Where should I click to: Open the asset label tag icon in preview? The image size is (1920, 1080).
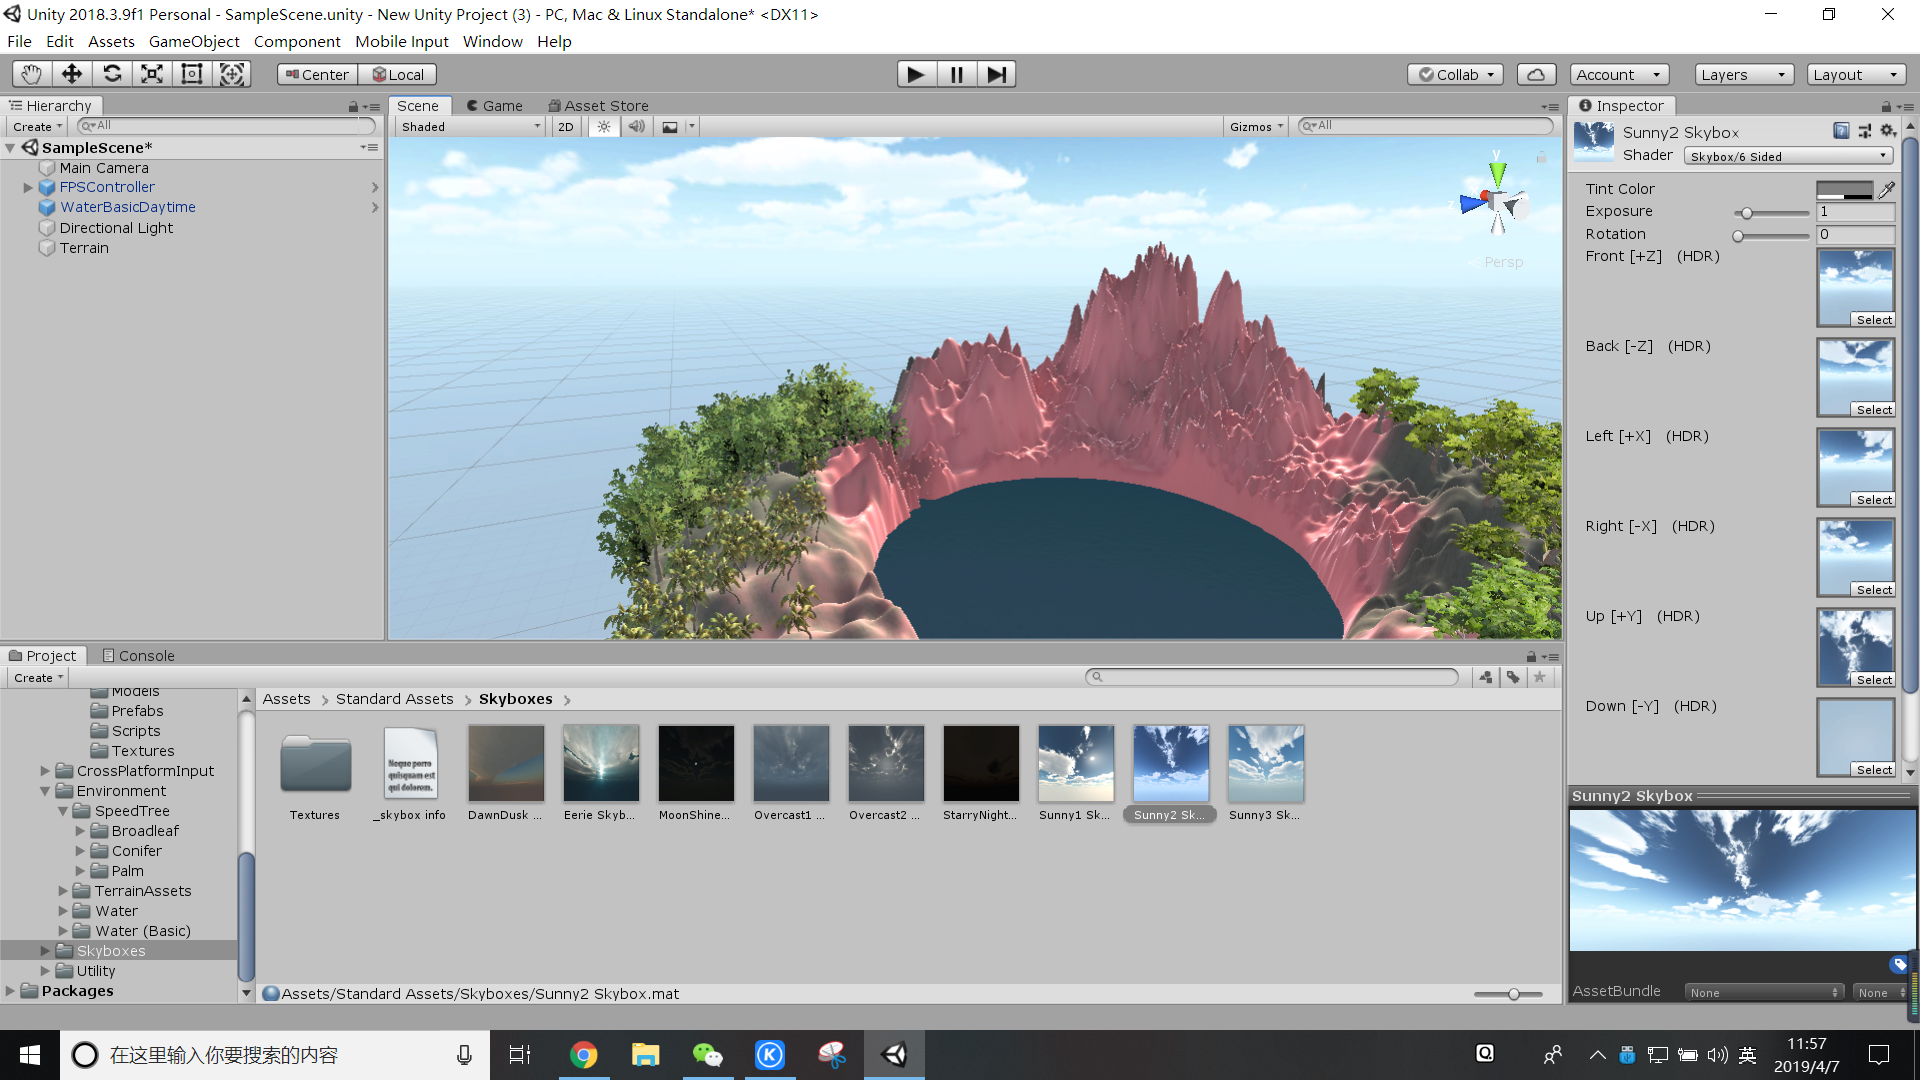click(x=1899, y=964)
